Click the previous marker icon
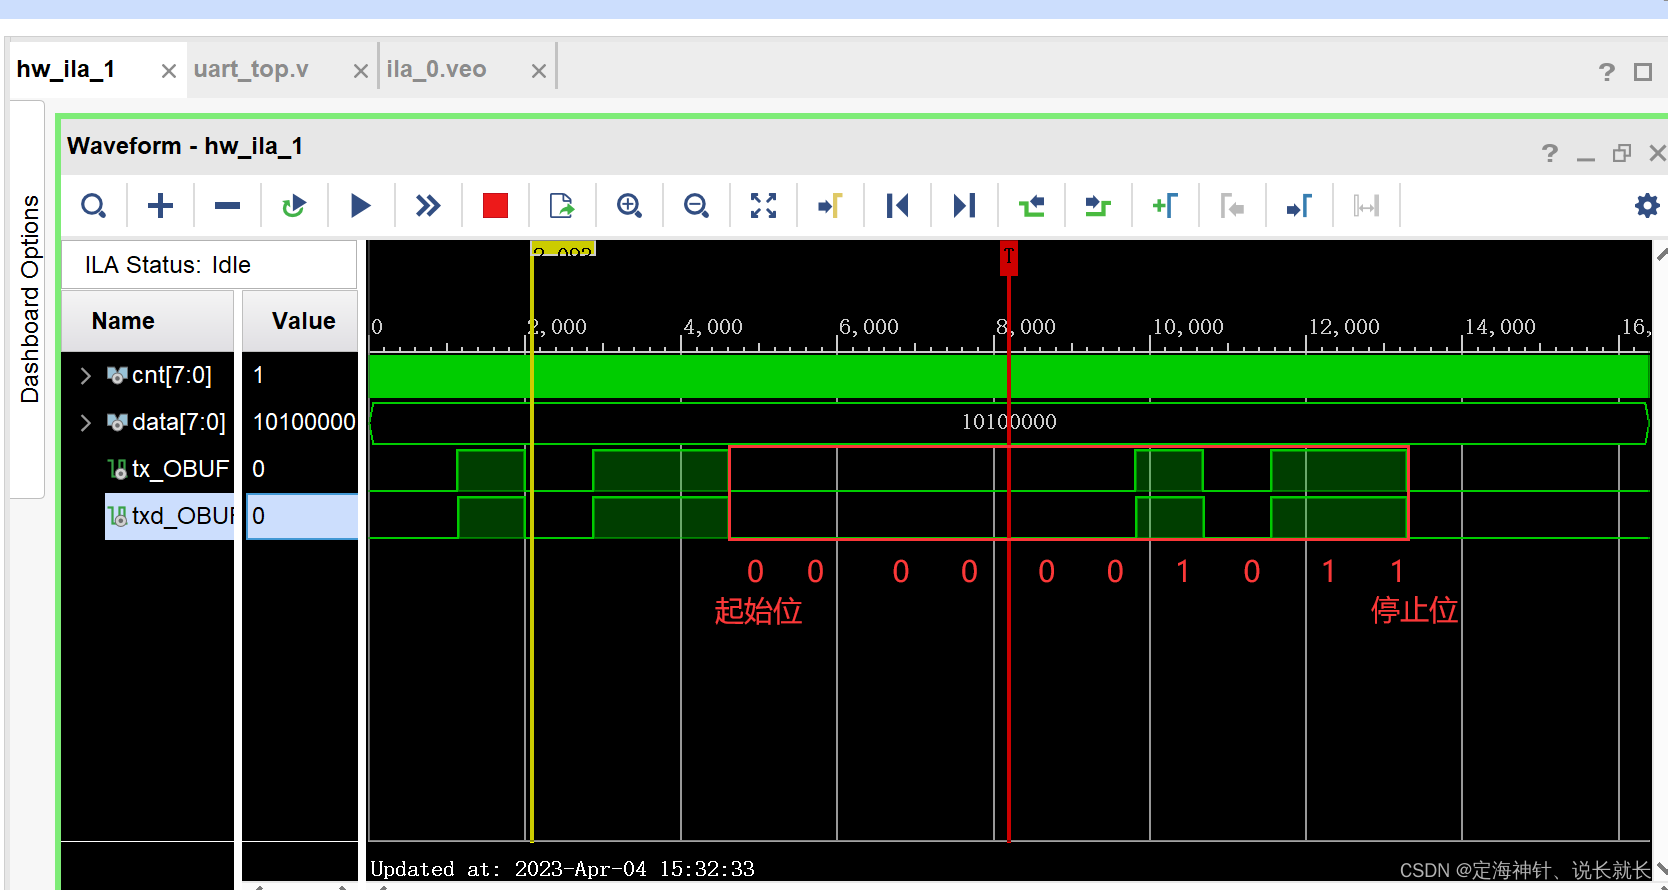 point(1232,206)
